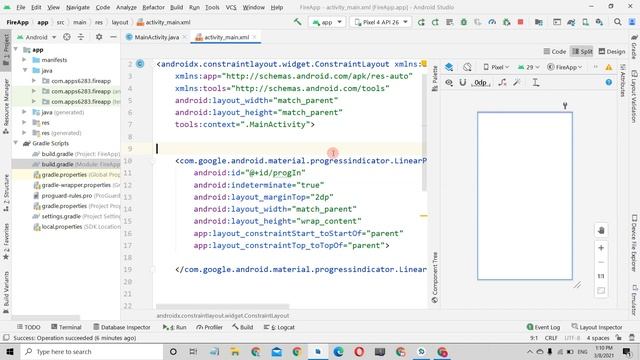Open the Navigate menu
This screenshot has width=640, height=360.
pos(78,7)
